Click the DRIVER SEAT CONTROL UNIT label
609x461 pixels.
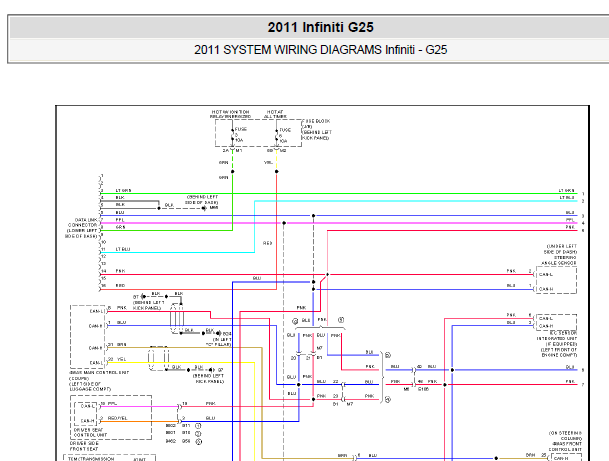(x=90, y=432)
